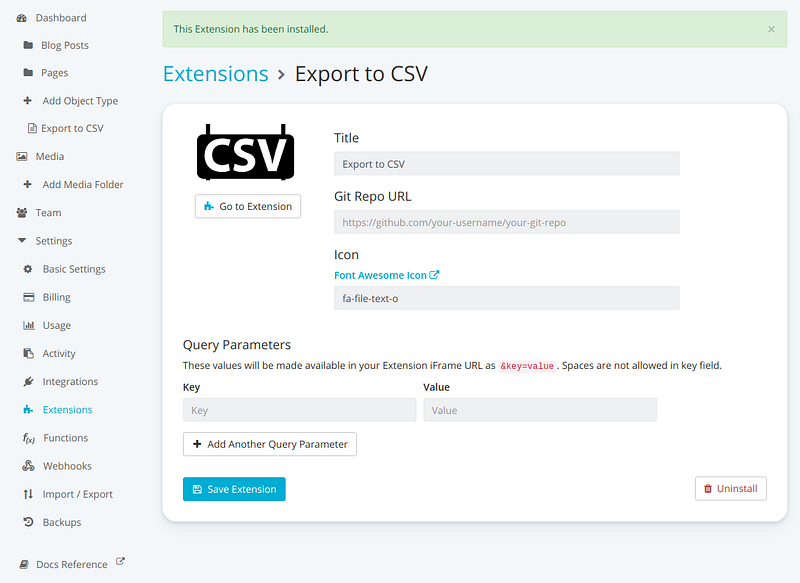Image resolution: width=800 pixels, height=583 pixels.
Task: Click the Go to Extension button
Action: point(248,206)
